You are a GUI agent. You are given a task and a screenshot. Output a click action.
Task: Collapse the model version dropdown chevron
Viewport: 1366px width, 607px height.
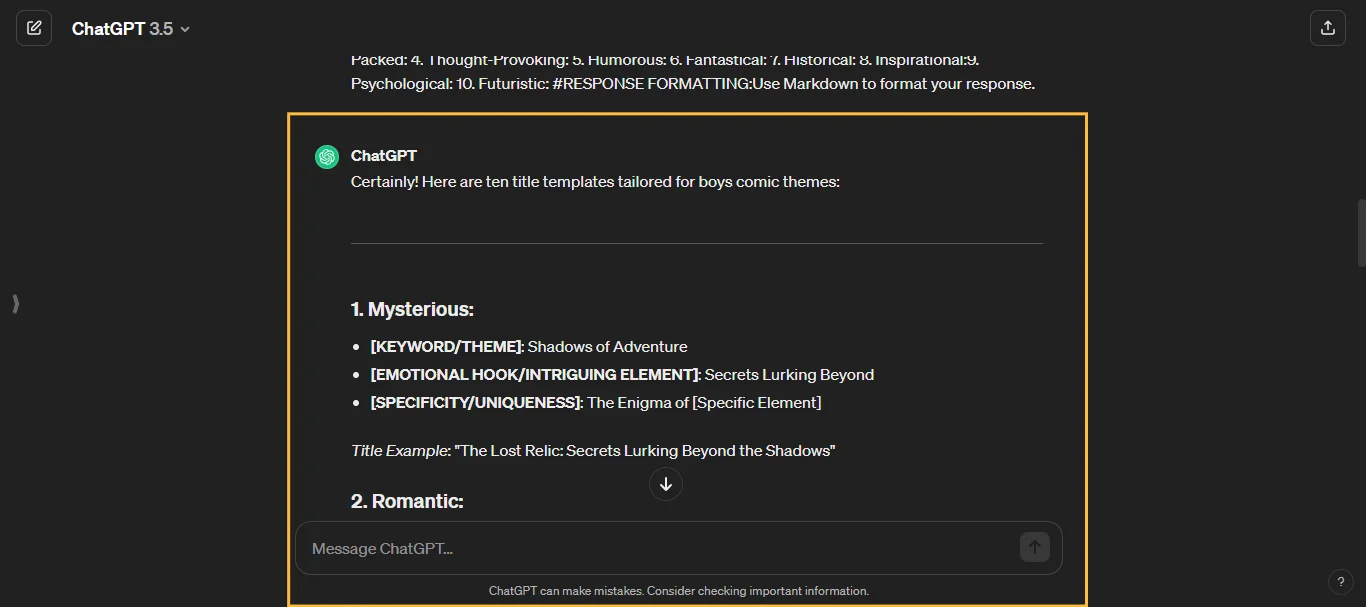tap(185, 29)
